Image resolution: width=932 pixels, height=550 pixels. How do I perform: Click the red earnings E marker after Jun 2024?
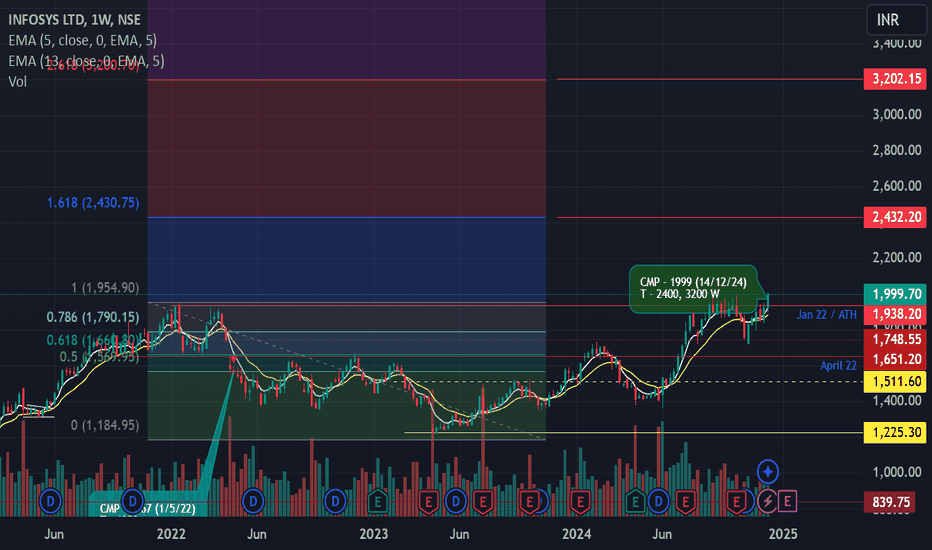click(x=685, y=502)
